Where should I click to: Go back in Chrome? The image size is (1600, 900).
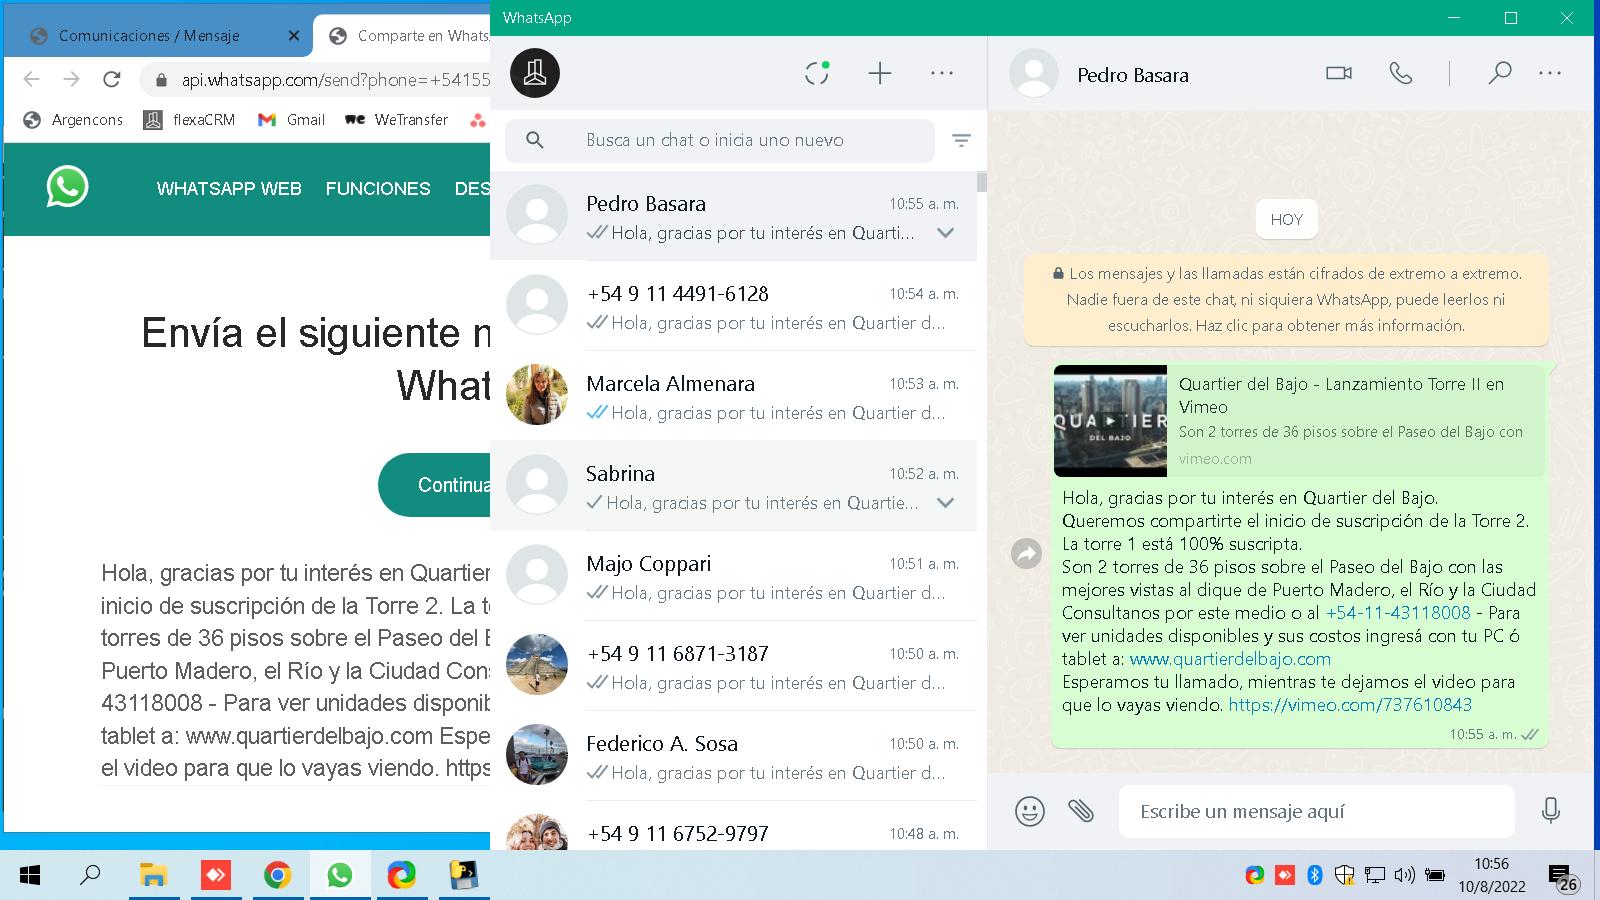[32, 79]
